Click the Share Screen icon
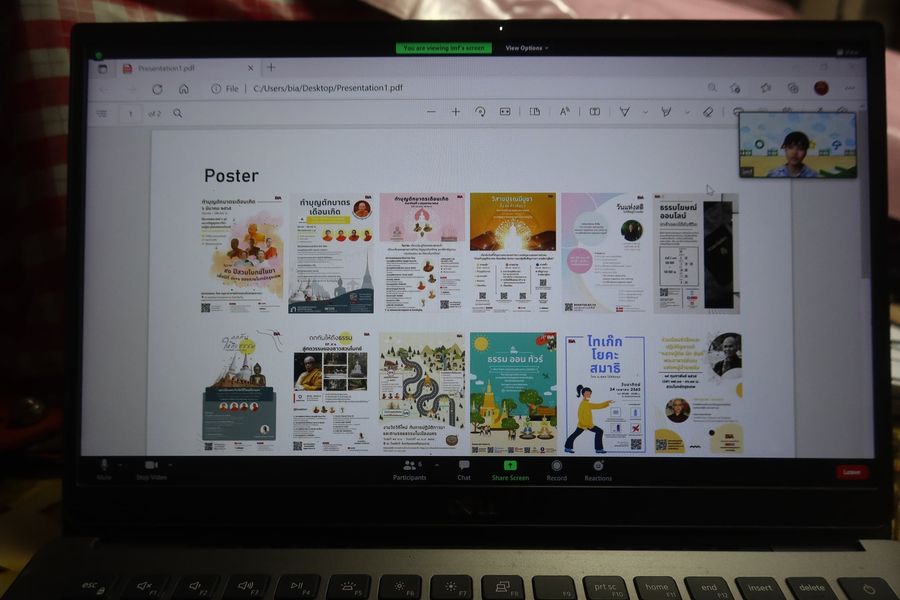 point(510,466)
